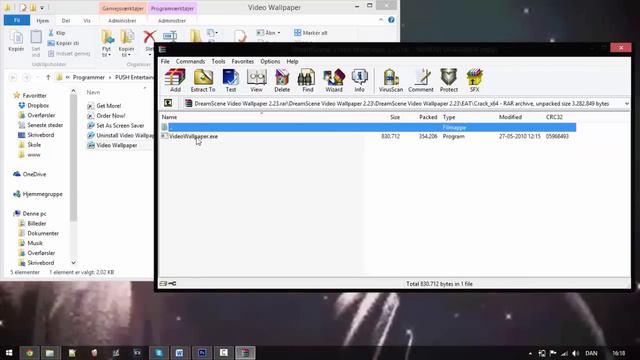The image size is (640, 360).
Task: Click the rename icon in Explorer ribbon
Action: (x=170, y=36)
